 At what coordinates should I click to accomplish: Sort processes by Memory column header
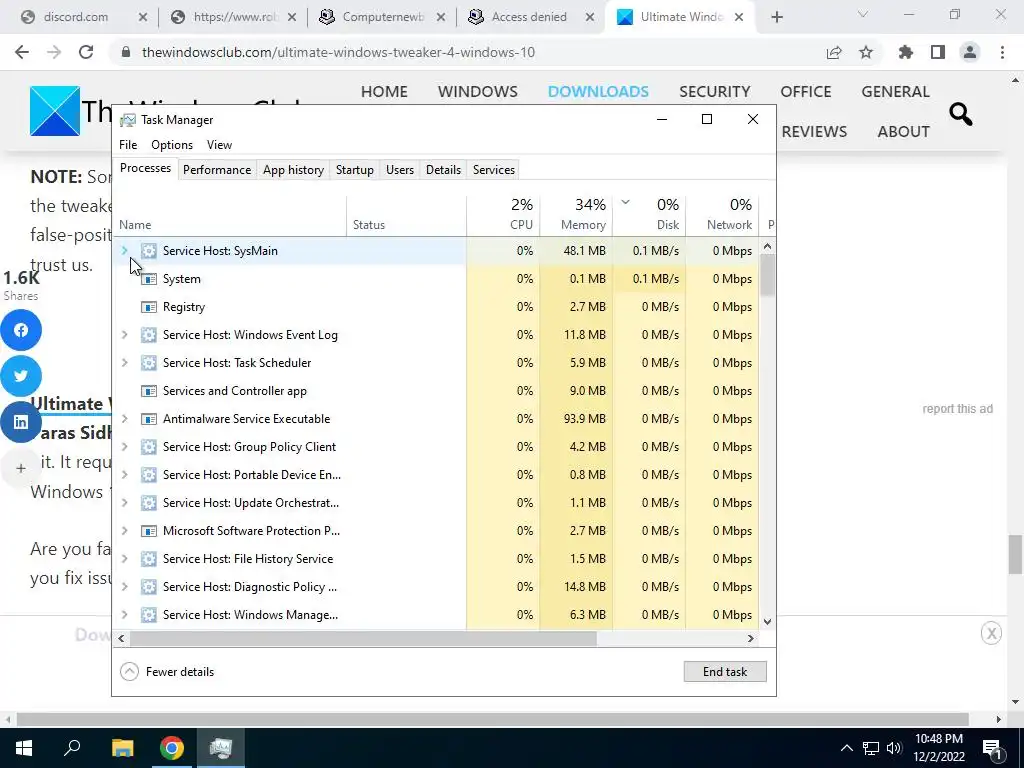(x=577, y=215)
